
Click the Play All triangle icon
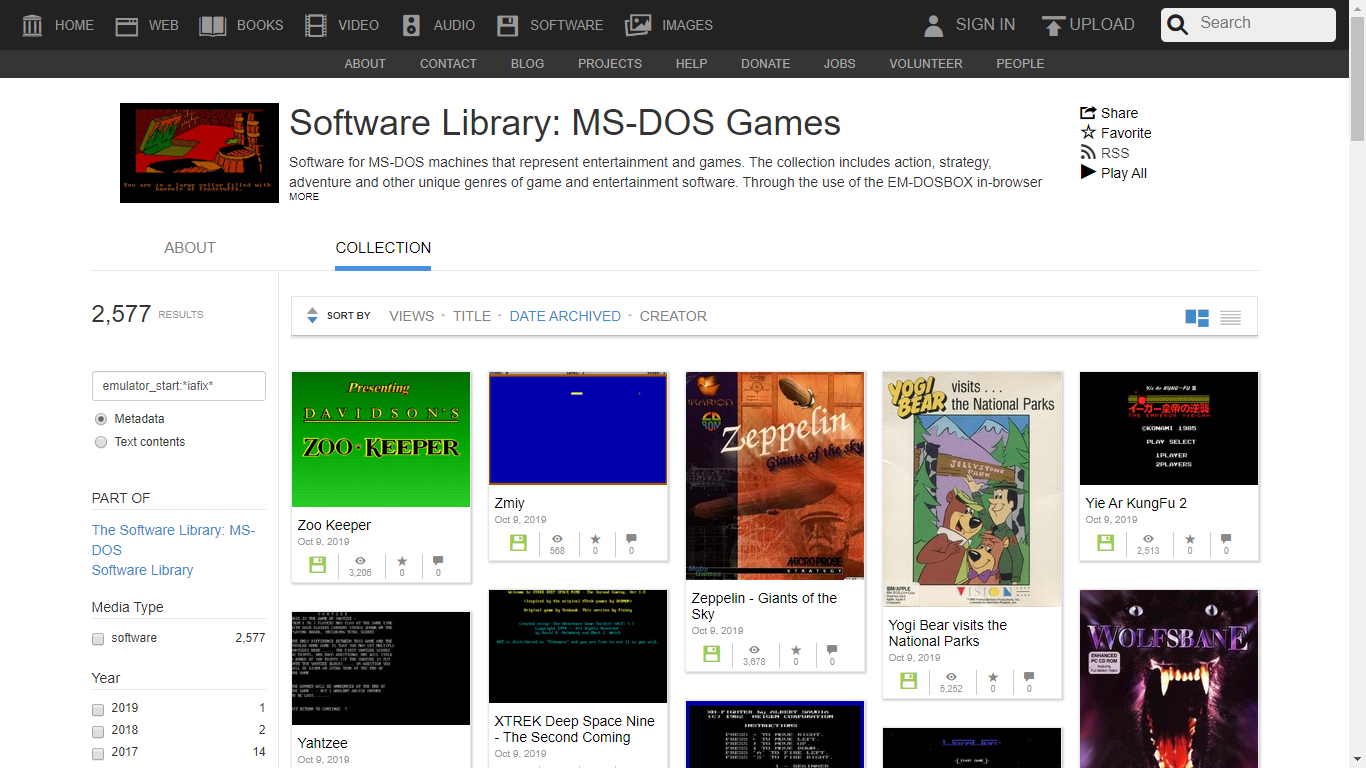(1088, 172)
